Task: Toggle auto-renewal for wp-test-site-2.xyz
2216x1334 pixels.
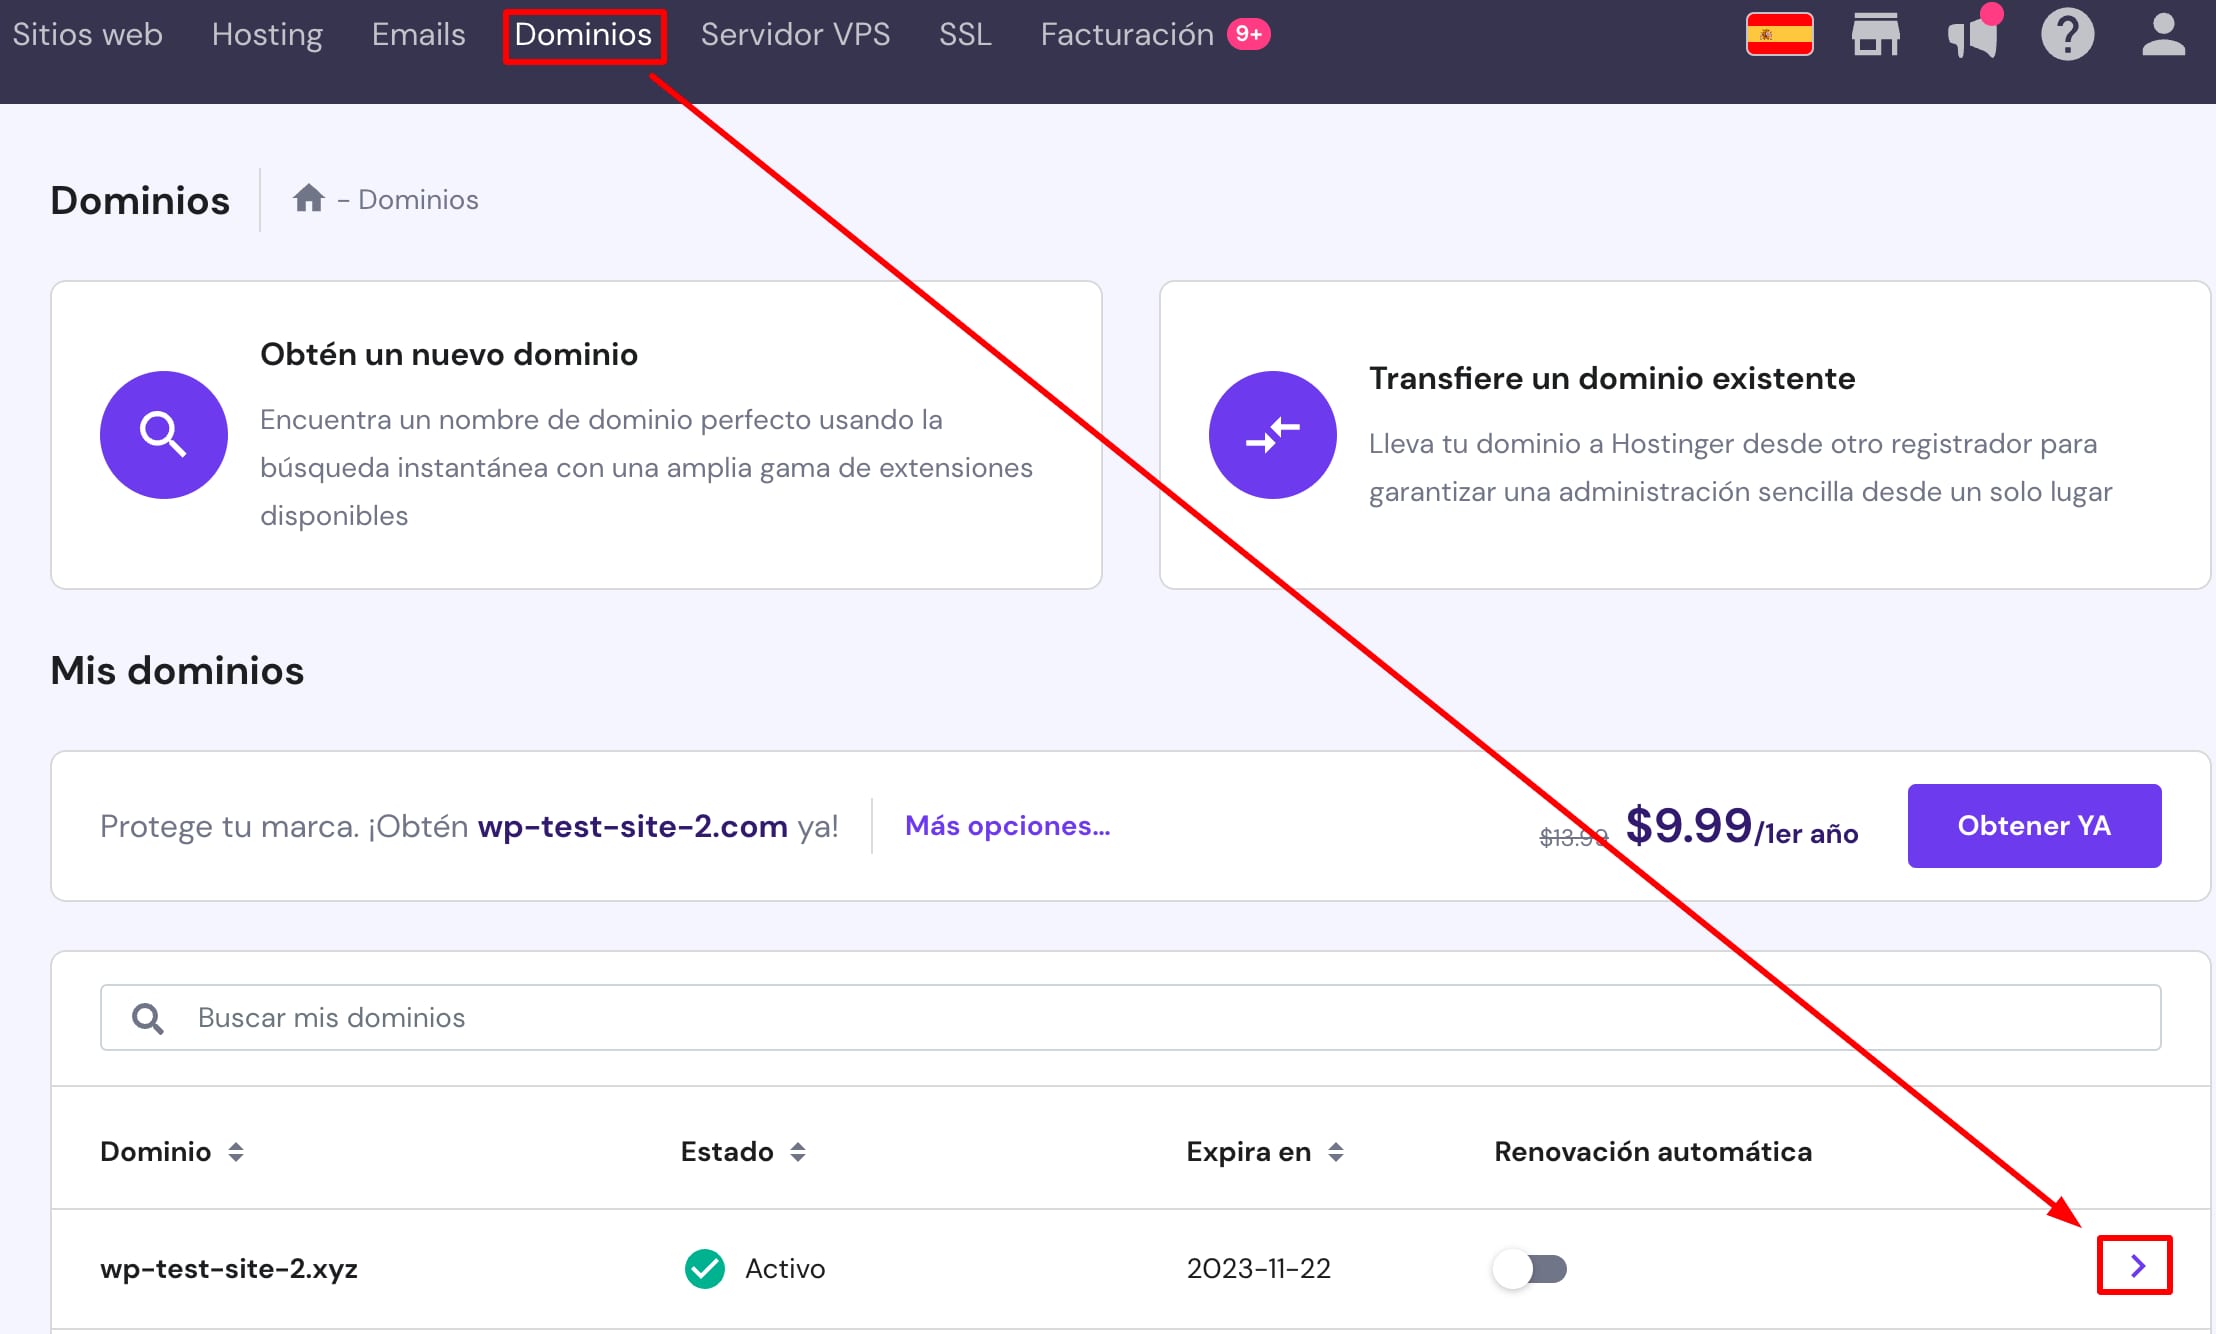Action: pyautogui.click(x=1530, y=1269)
